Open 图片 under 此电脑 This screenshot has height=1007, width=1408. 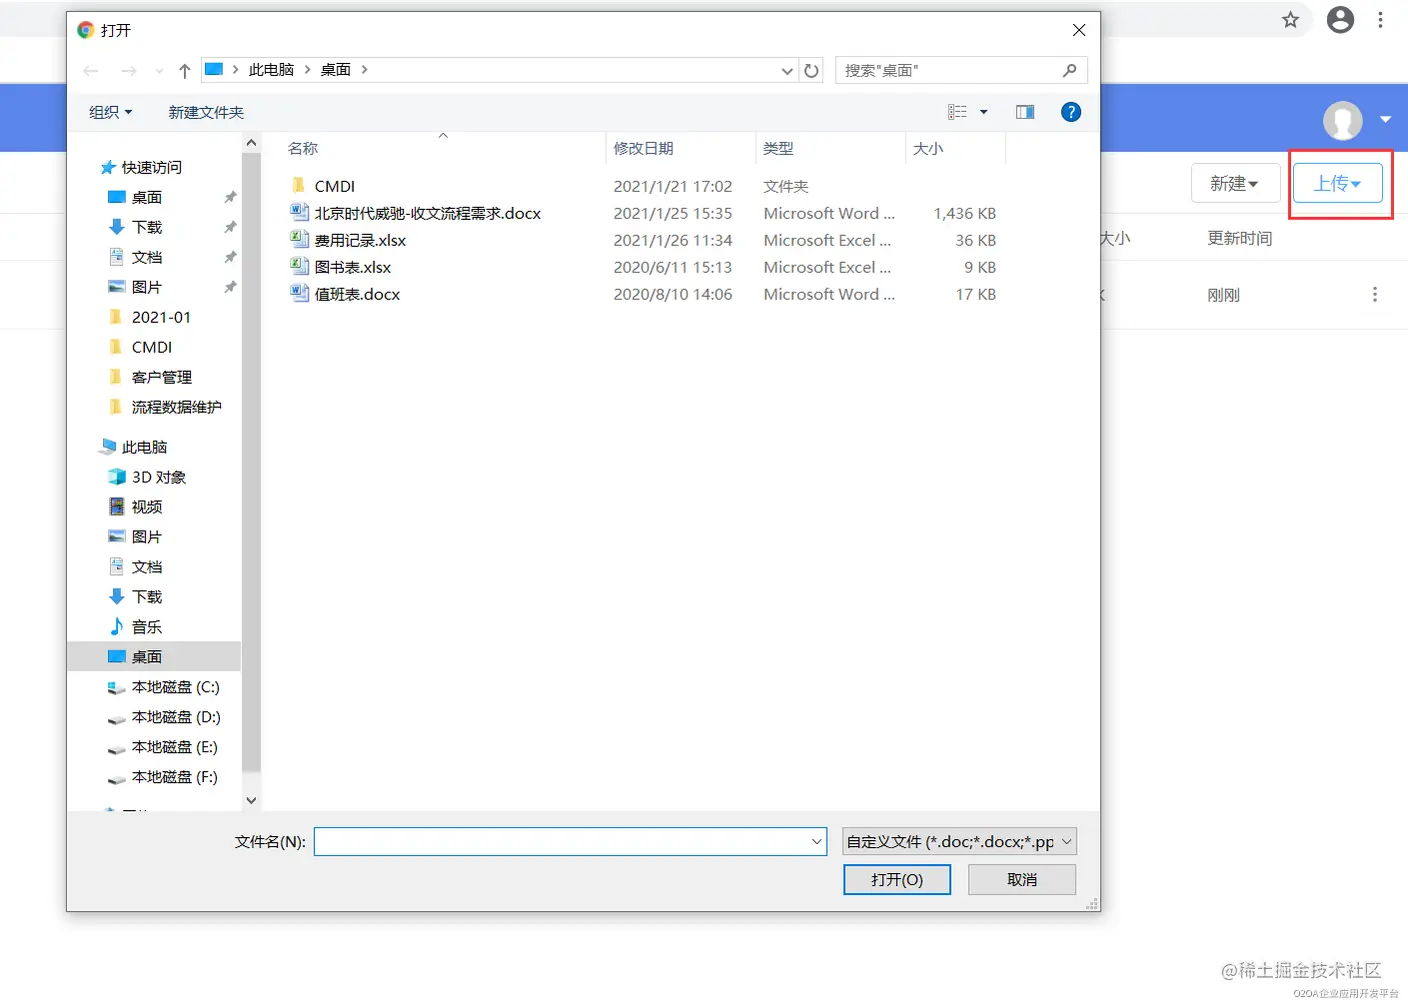(x=147, y=537)
